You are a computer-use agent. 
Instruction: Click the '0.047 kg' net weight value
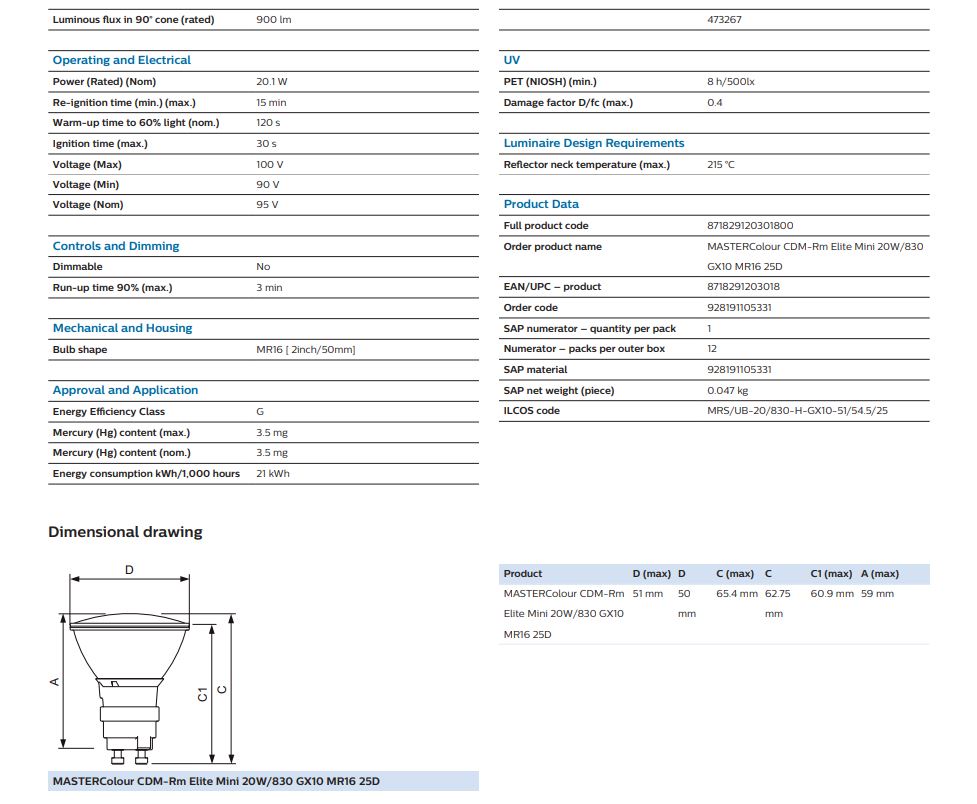(x=728, y=391)
